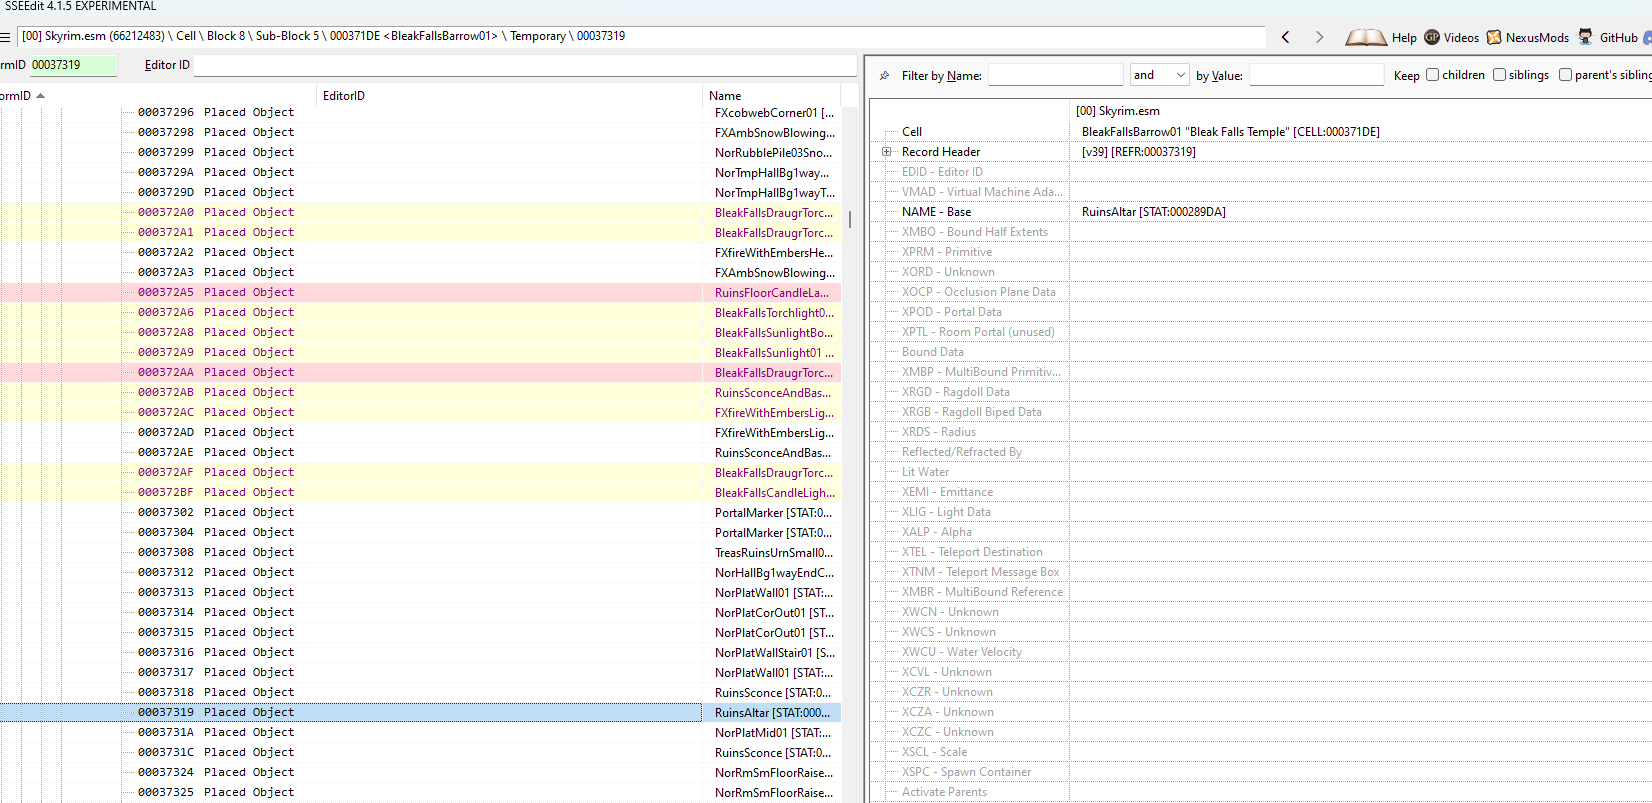Click the Name column header
Viewport: 1652px width, 803px height.
[771, 96]
